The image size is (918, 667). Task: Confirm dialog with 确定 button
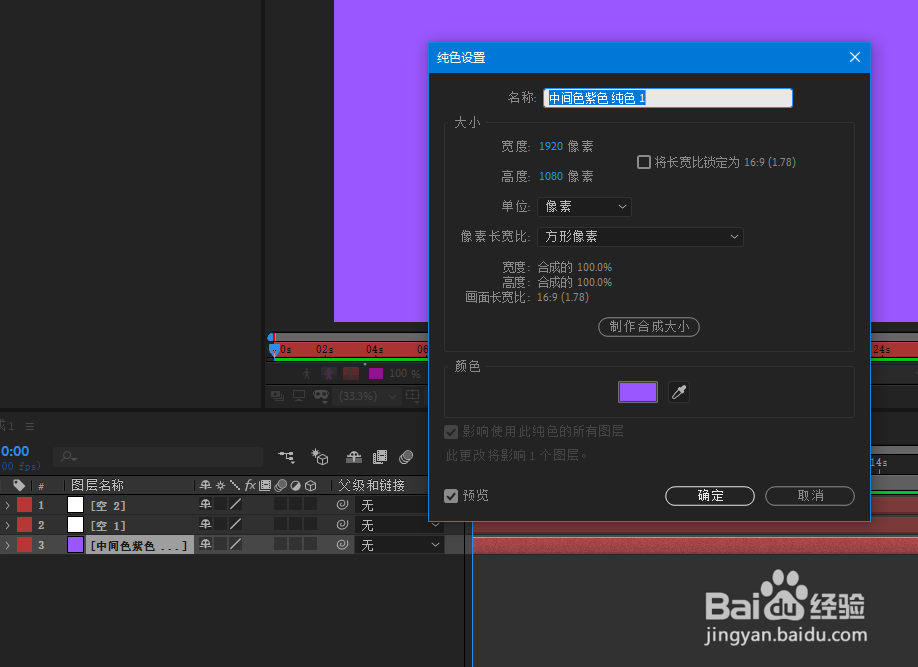point(709,495)
